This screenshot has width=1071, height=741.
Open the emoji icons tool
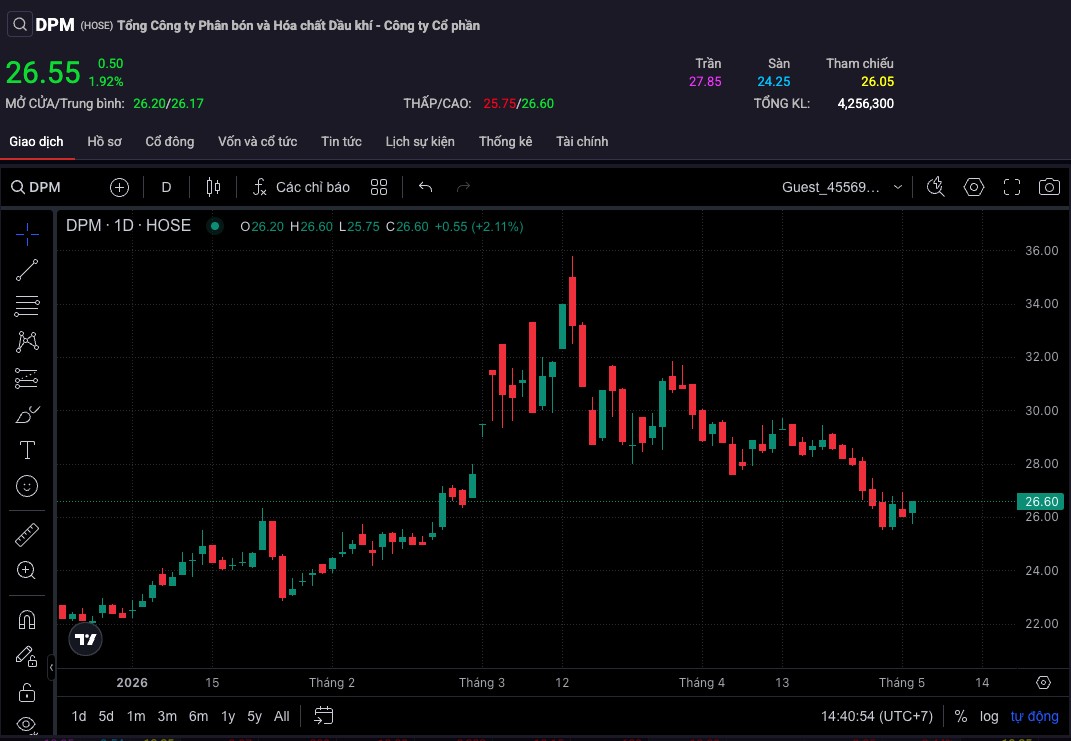tap(27, 486)
